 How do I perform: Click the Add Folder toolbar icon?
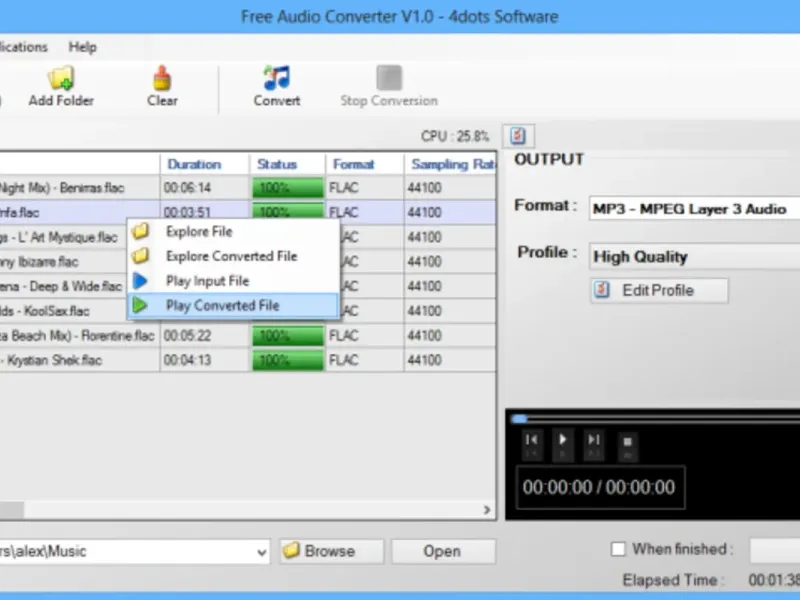click(61, 78)
